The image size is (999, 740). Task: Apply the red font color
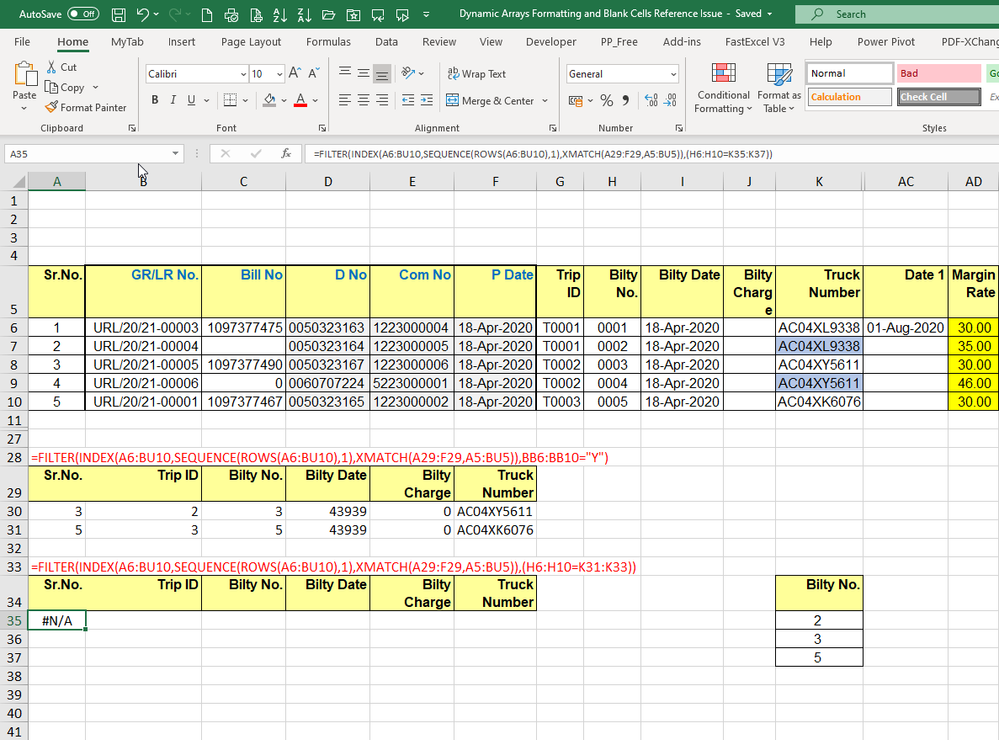coord(301,100)
